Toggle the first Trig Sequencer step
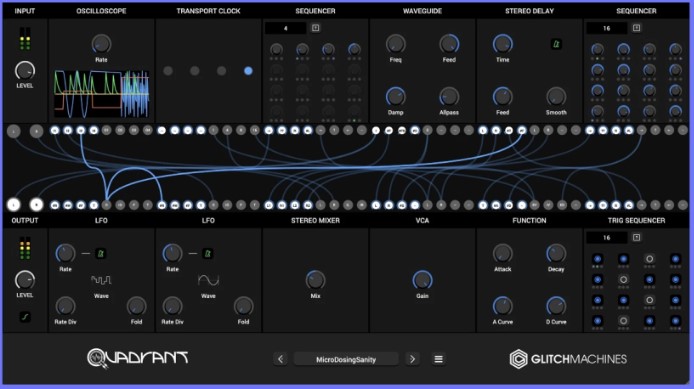This screenshot has height=389, width=694. pos(598,259)
